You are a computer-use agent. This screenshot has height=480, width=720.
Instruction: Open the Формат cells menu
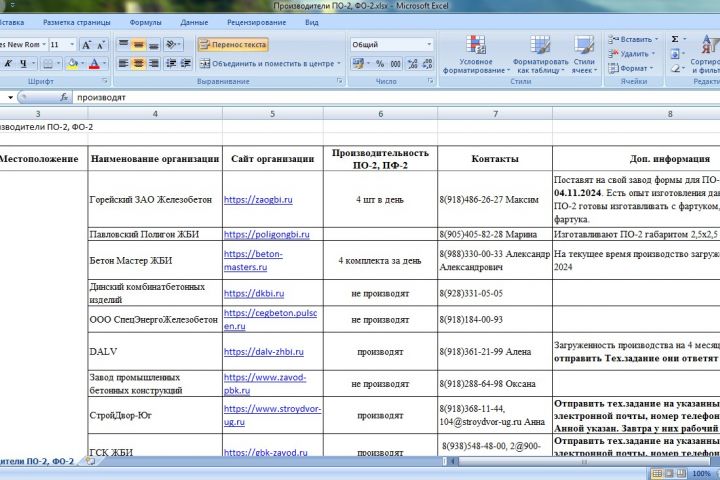[631, 68]
